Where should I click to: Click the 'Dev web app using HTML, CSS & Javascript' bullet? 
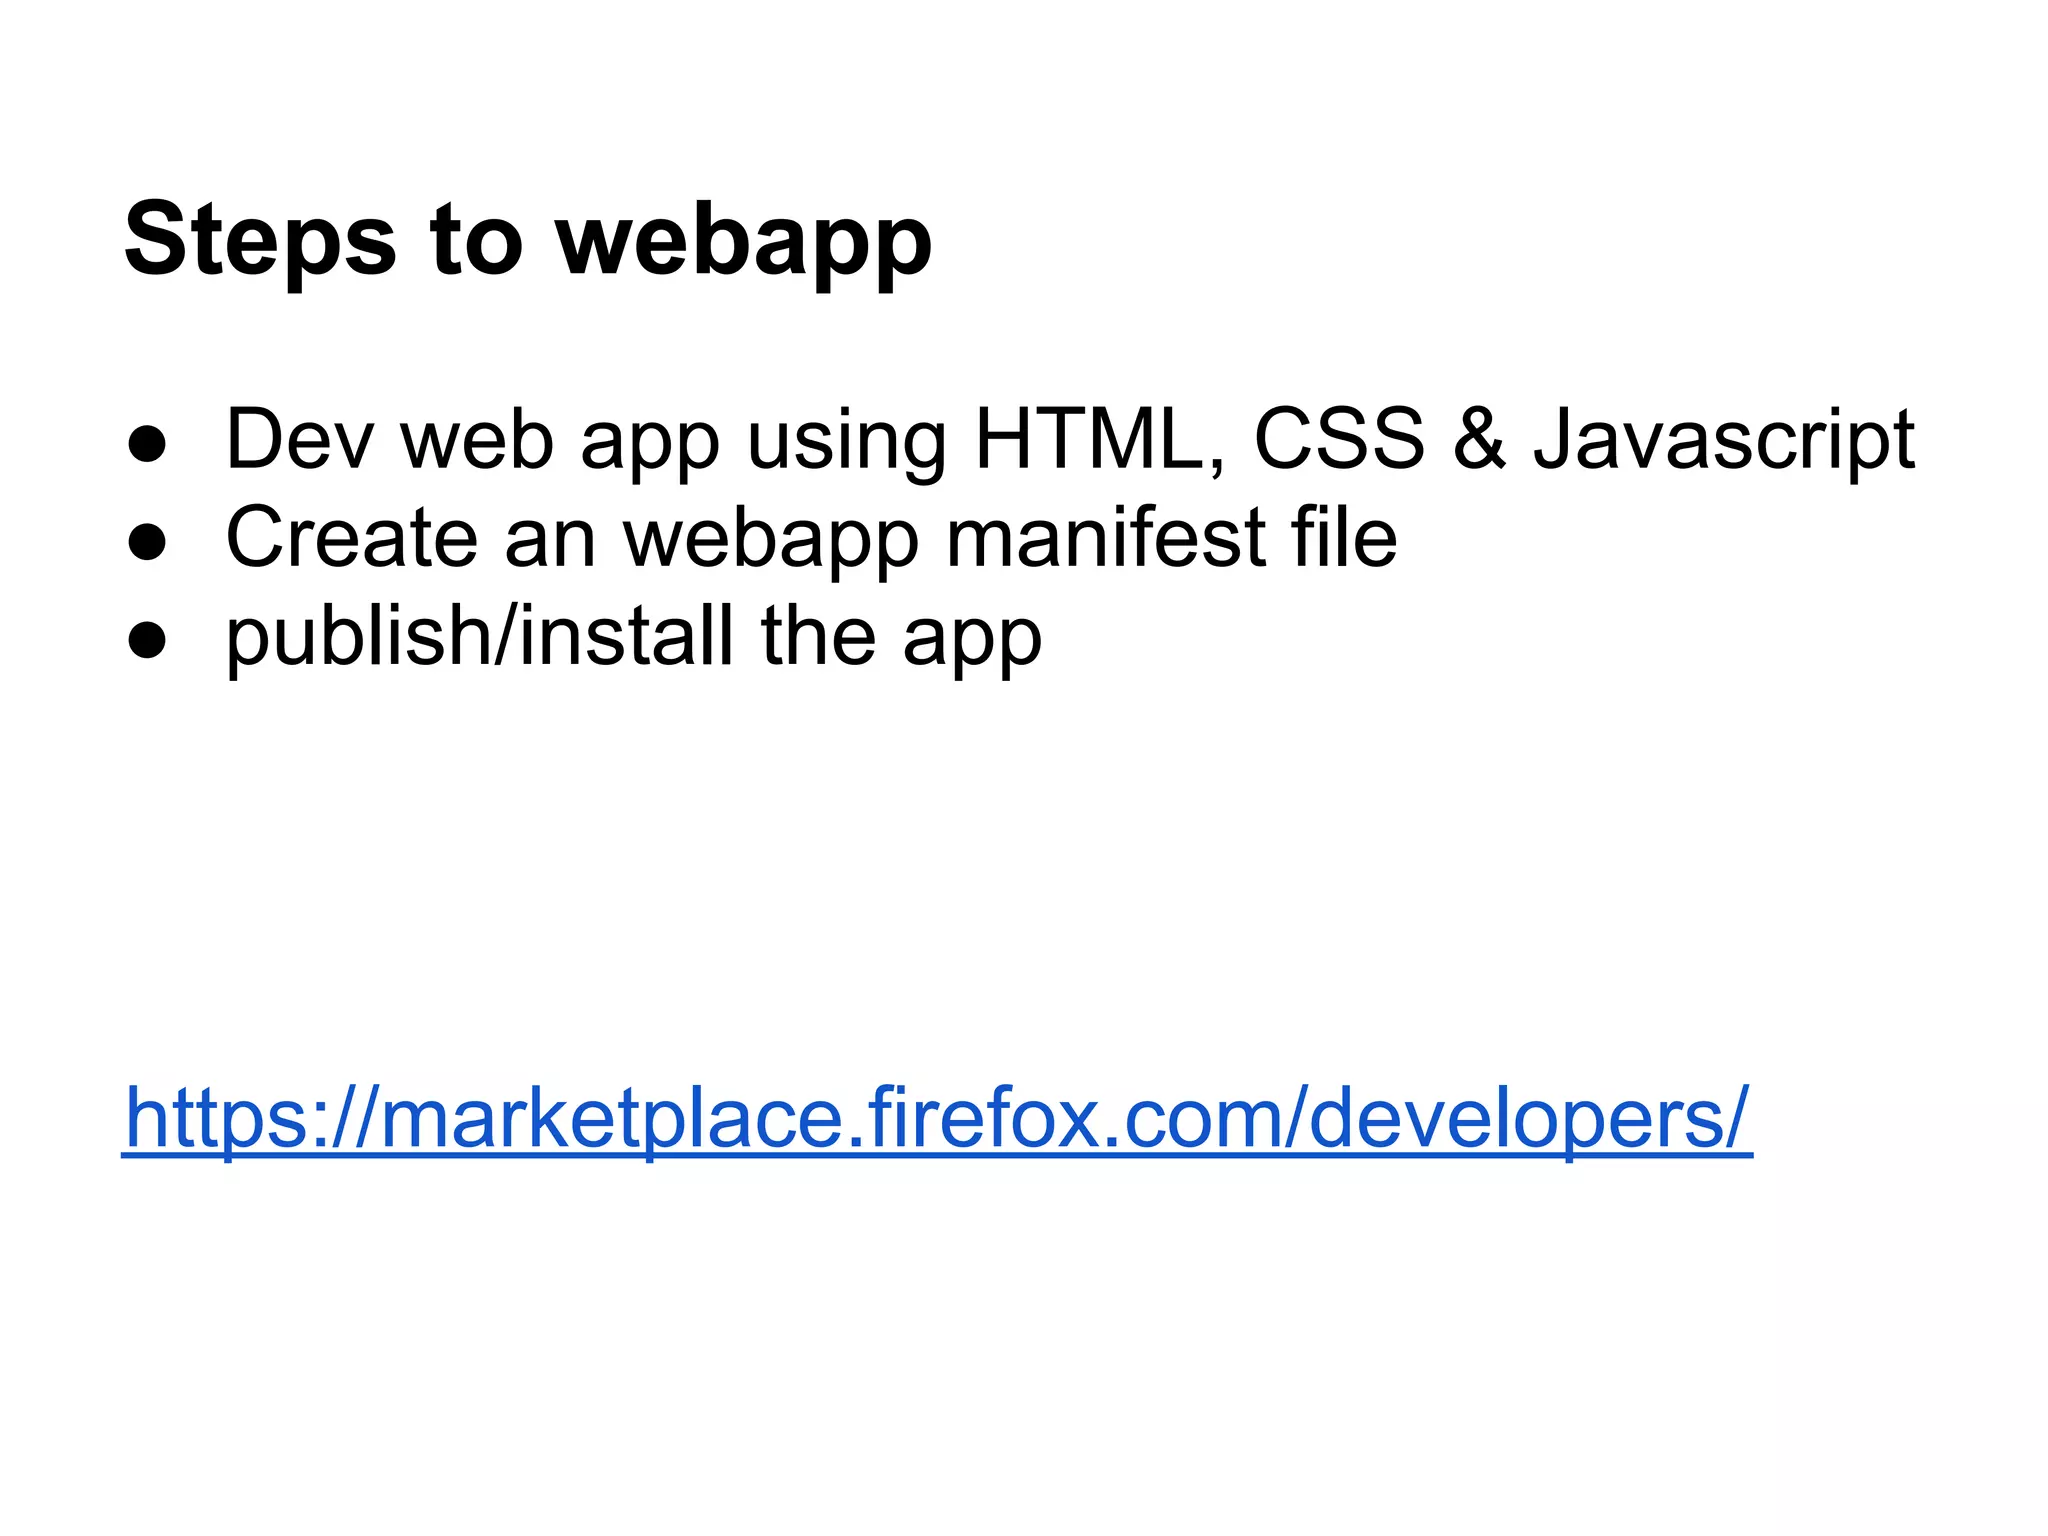coord(1070,440)
